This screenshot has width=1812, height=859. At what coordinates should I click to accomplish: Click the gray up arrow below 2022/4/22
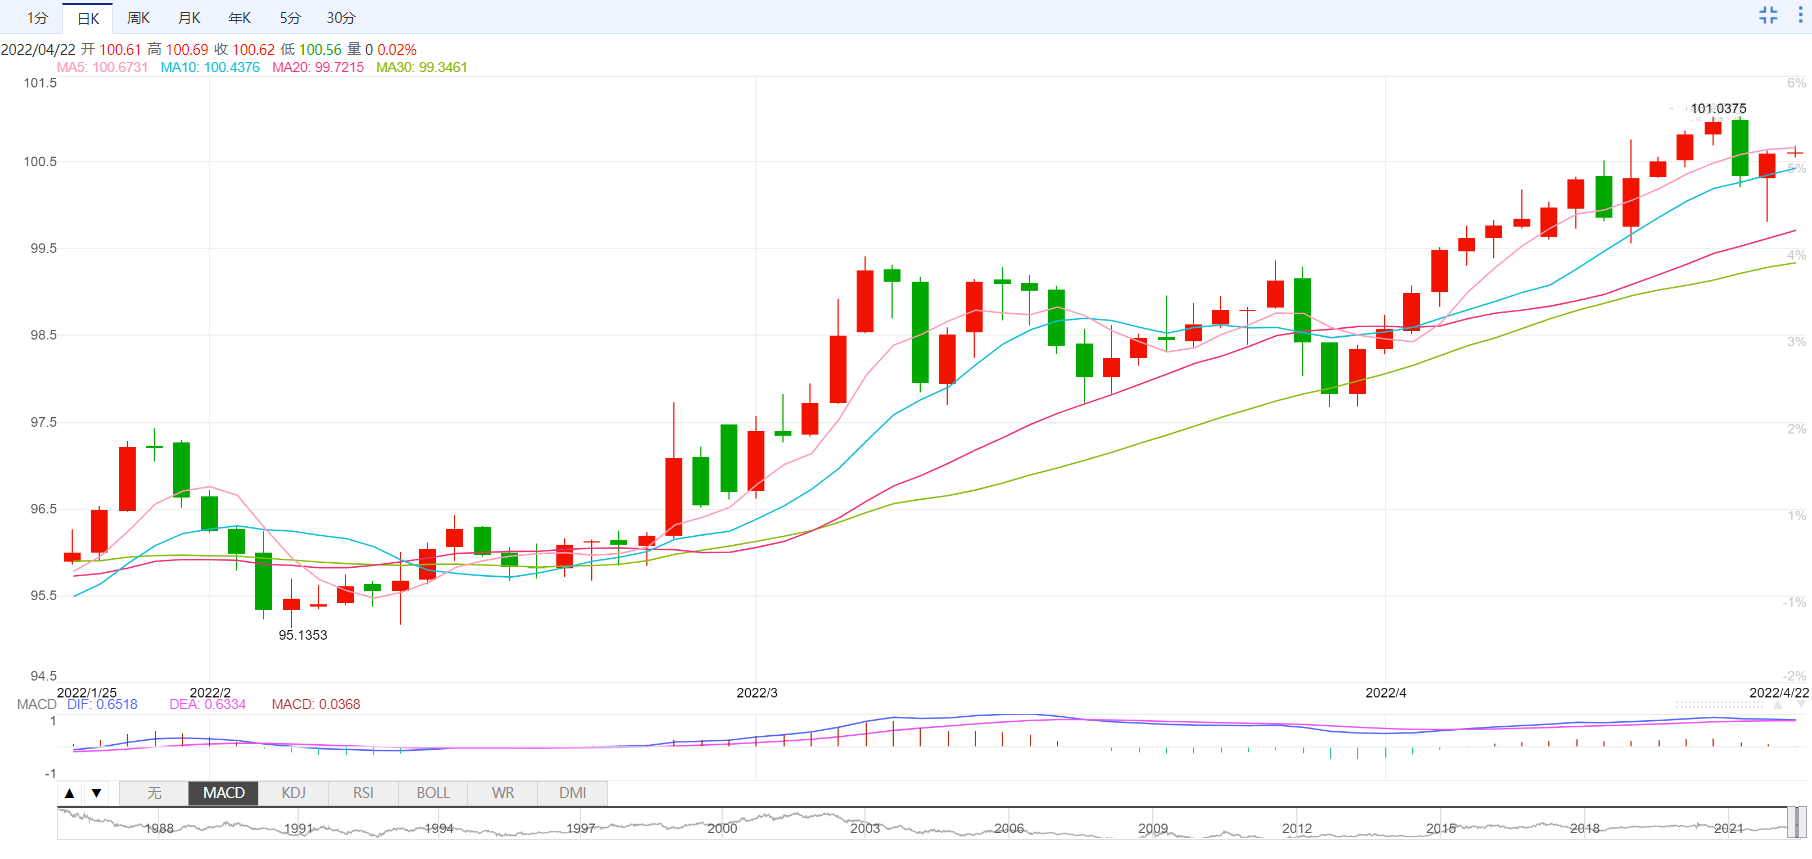click(1777, 705)
